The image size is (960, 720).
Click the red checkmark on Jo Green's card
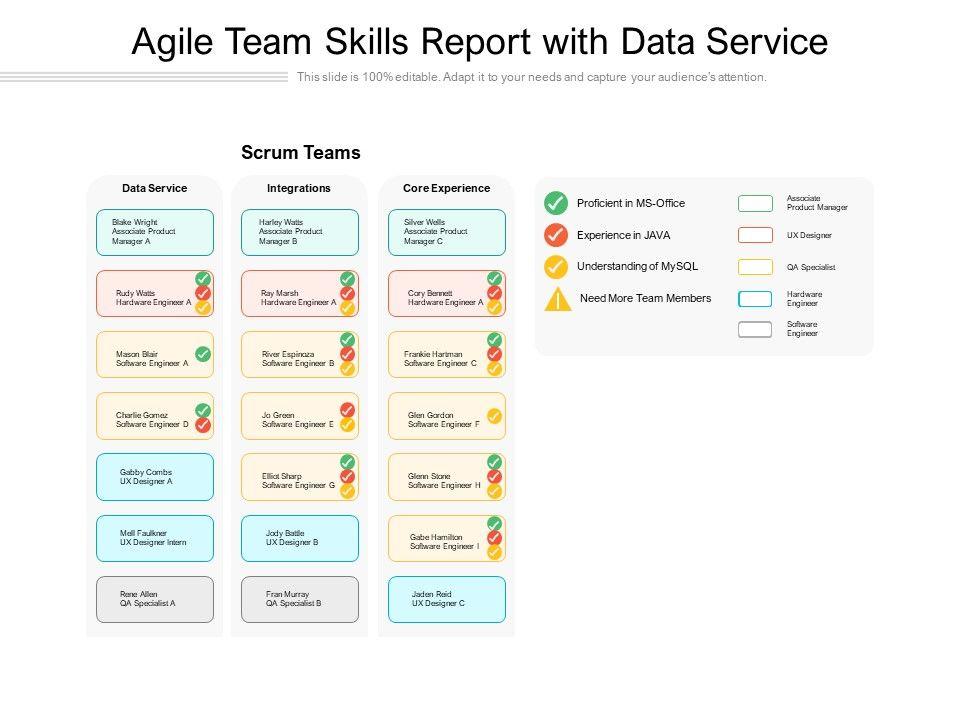coord(348,410)
